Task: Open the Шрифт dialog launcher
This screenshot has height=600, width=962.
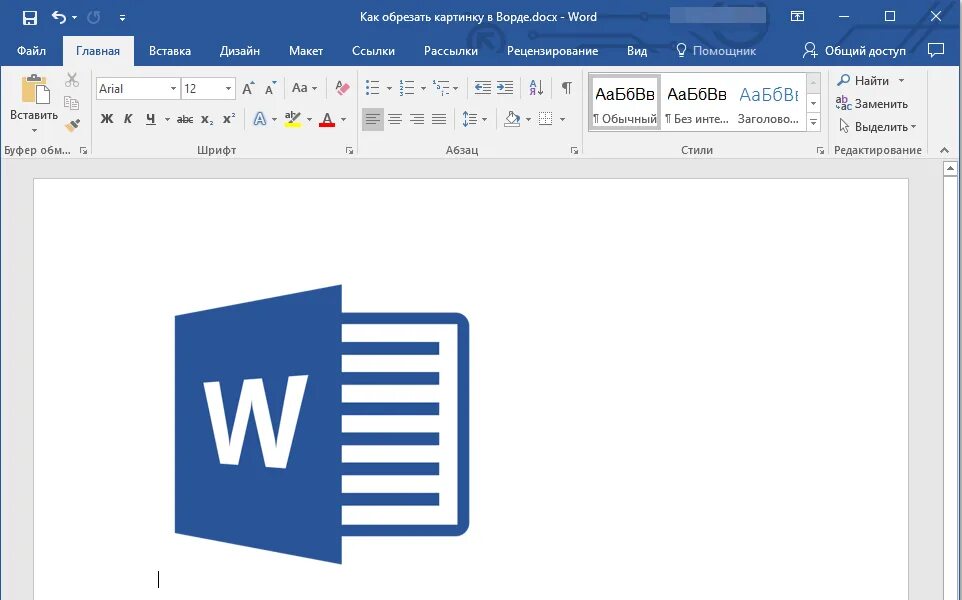Action: point(349,150)
